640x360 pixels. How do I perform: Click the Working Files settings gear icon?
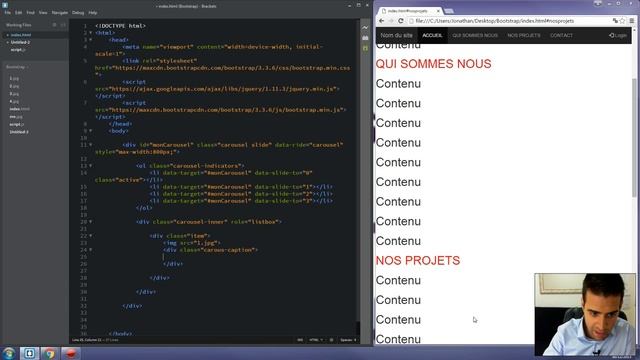[55, 25]
